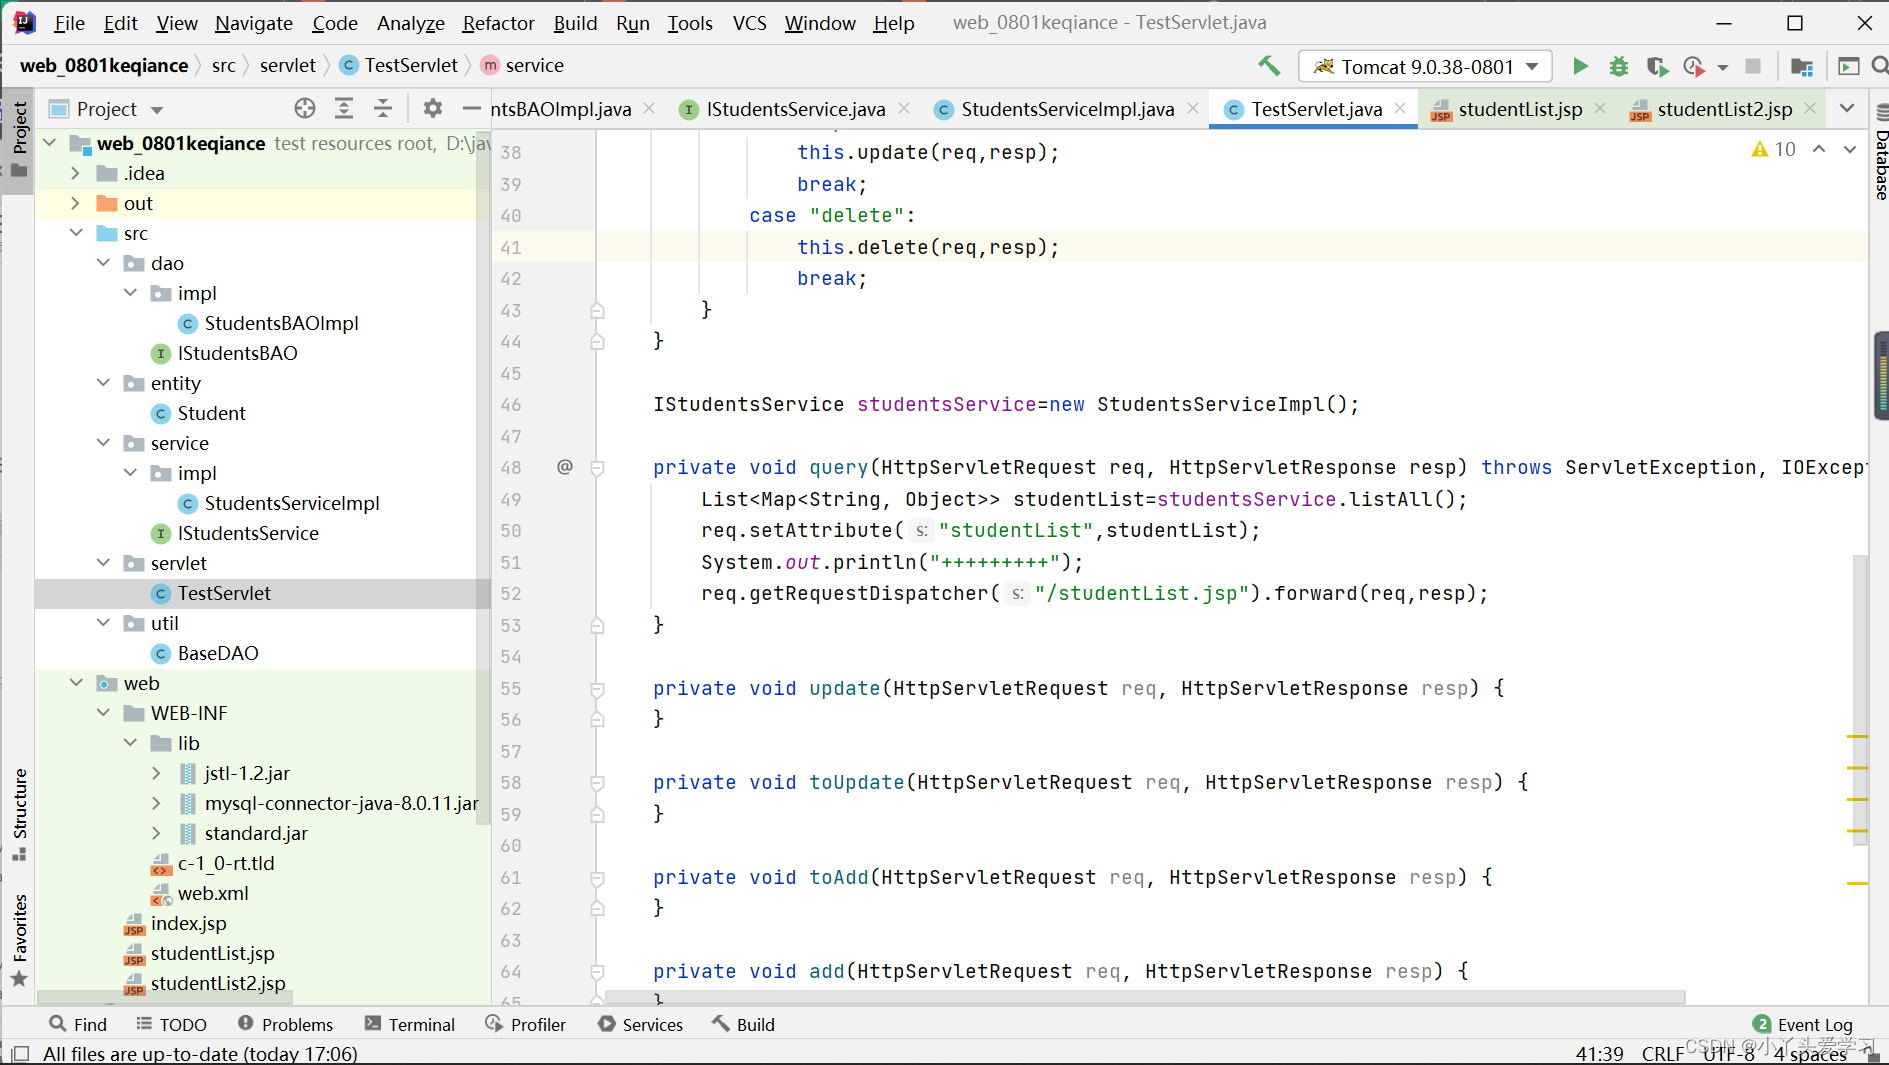This screenshot has height=1065, width=1889.
Task: Click the profiler run icon
Action: pos(1693,66)
